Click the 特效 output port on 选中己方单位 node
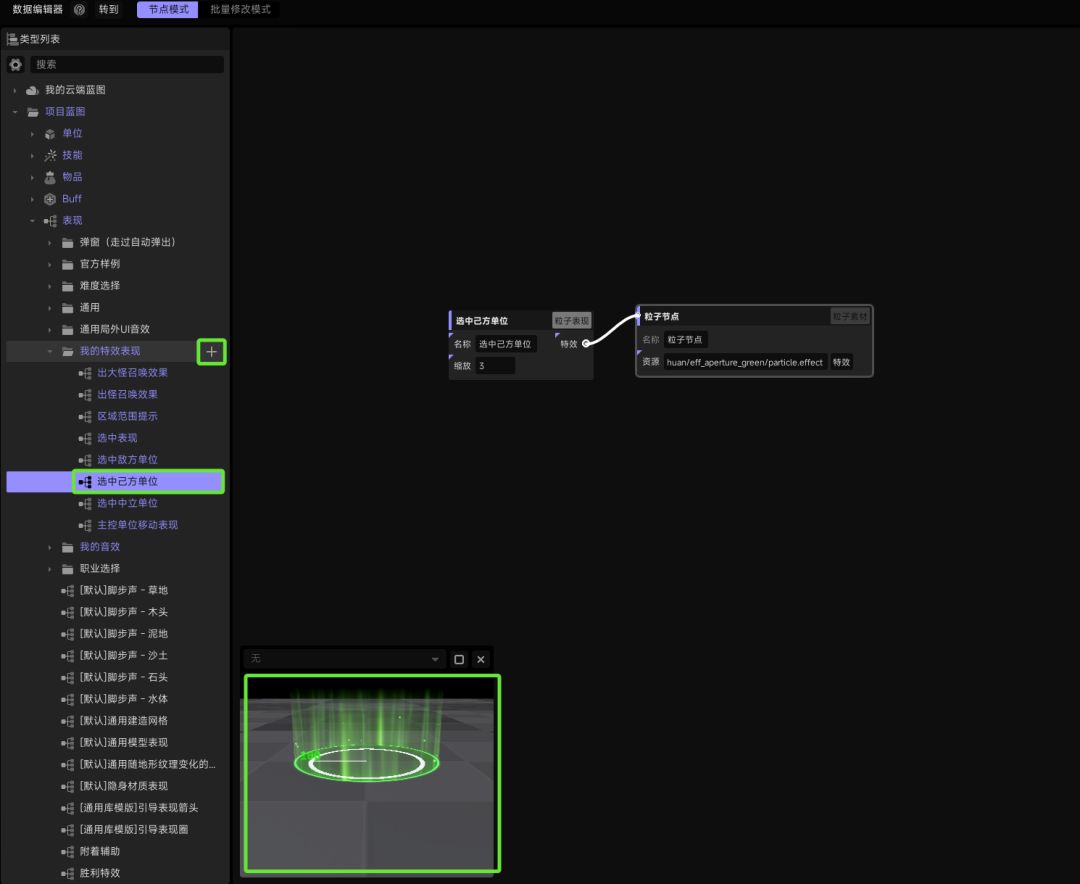 [585, 343]
